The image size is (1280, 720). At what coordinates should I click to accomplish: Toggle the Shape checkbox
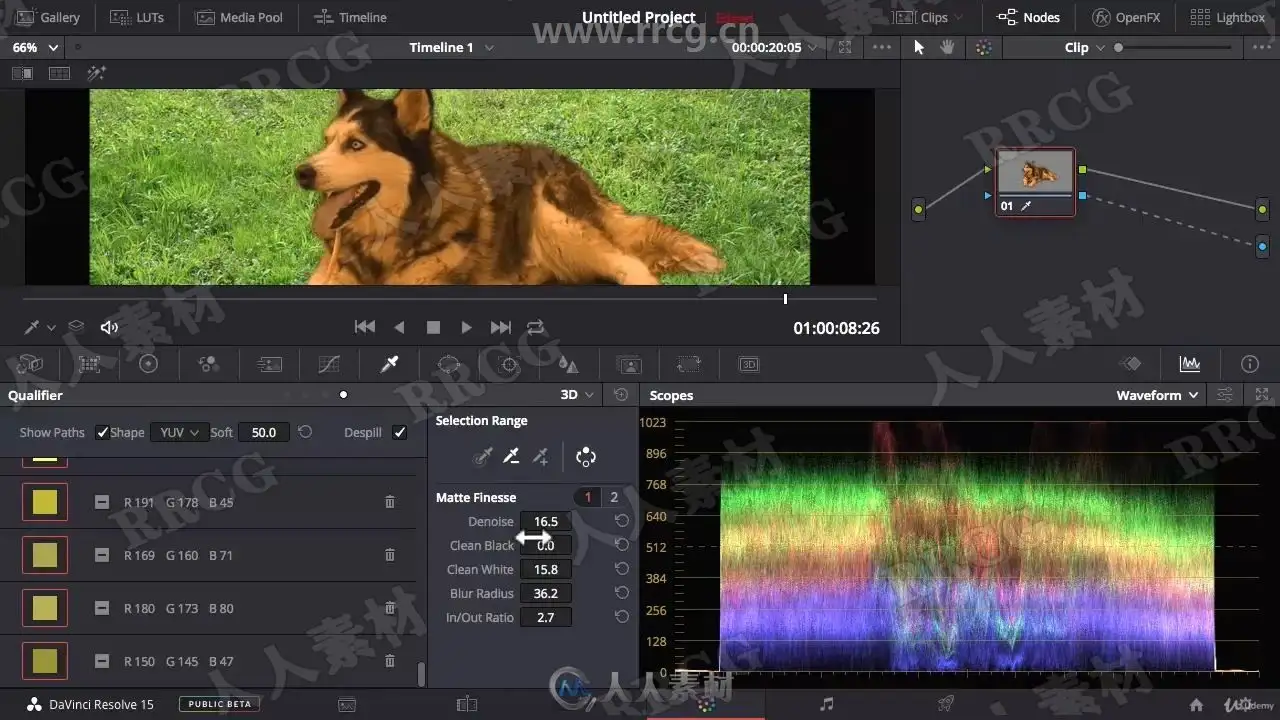102,432
